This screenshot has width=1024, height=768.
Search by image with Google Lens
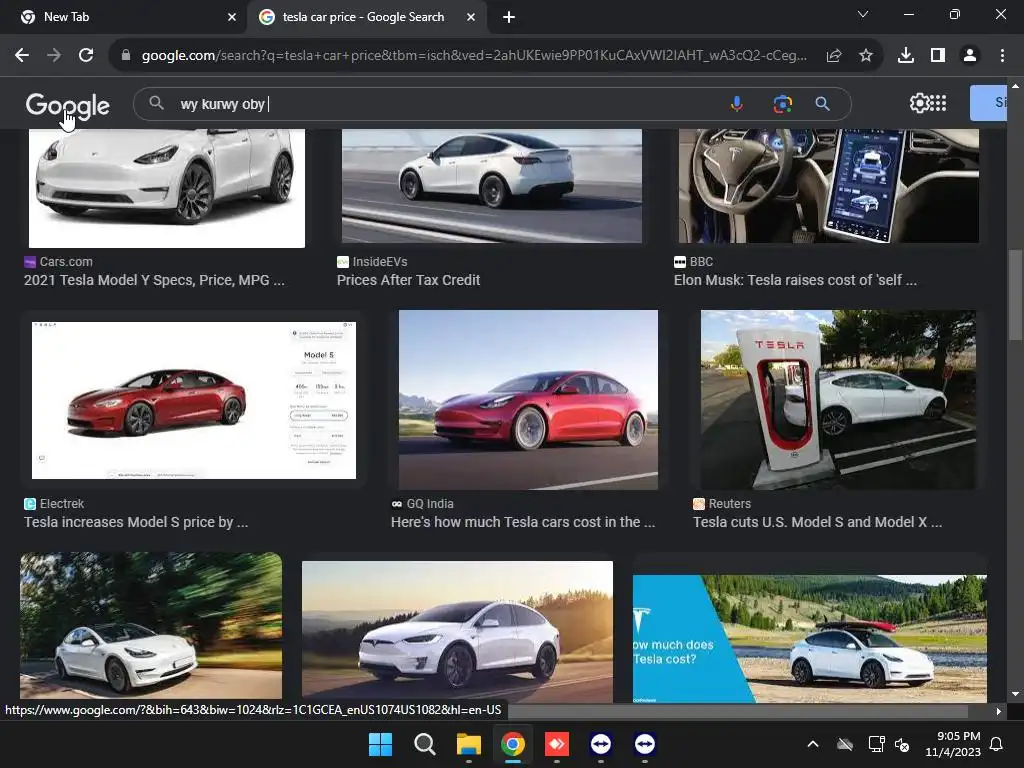(782, 104)
